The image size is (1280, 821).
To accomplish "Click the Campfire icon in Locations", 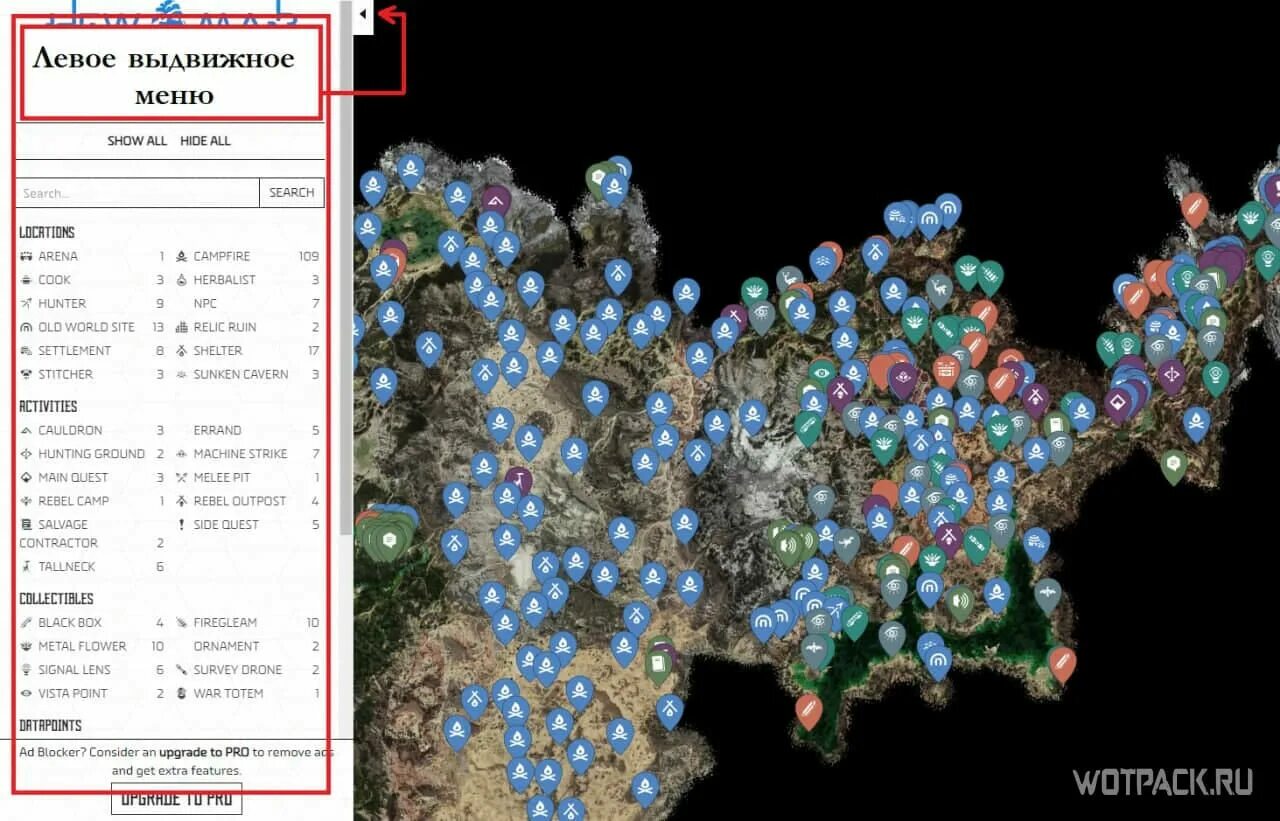I will [x=182, y=256].
